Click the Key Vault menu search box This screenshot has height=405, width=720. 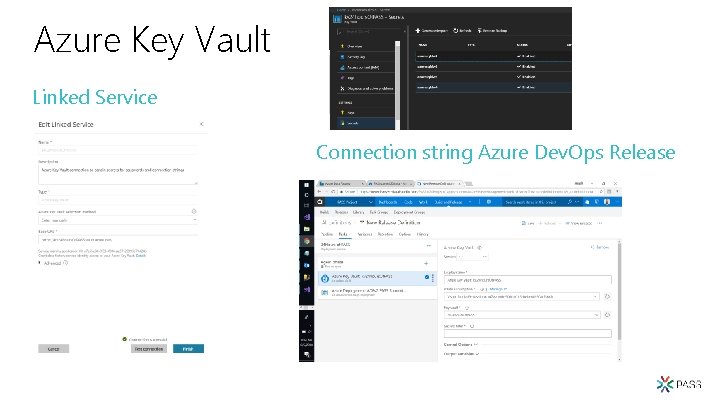pos(371,32)
